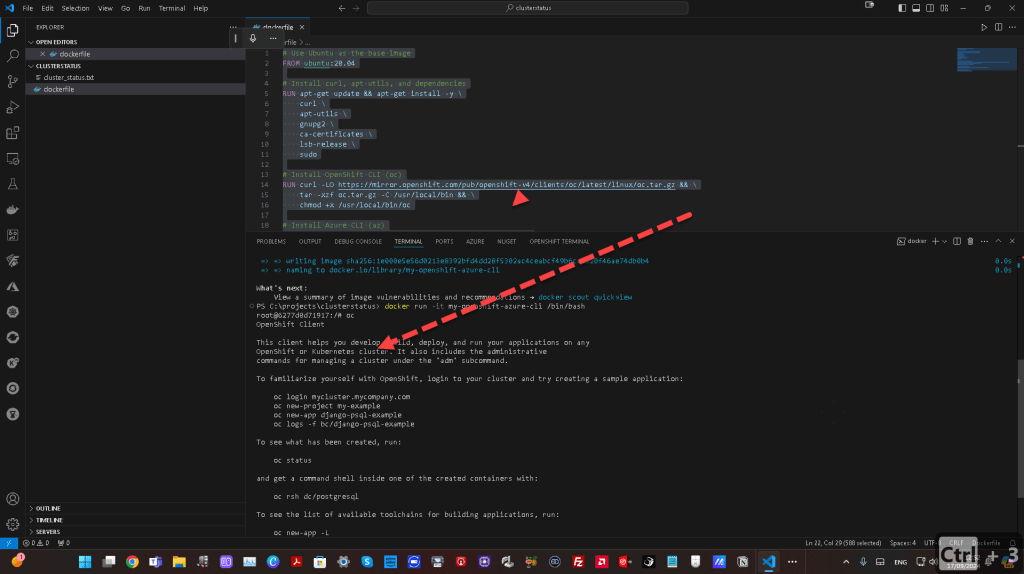Open the remote window indicator in status bar
Viewport: 1024px width, 574px height.
click(8, 543)
